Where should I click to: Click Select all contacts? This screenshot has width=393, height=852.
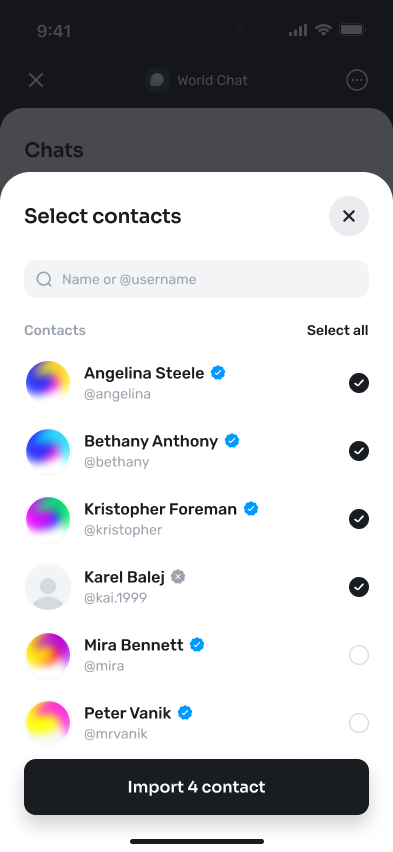click(337, 330)
